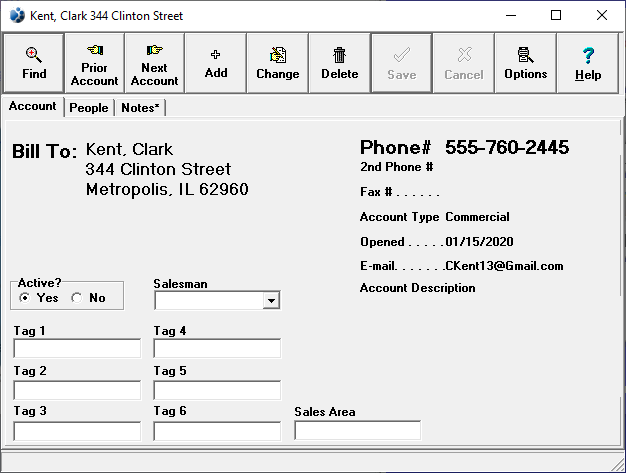This screenshot has height=473, width=626.
Task: Open the Options toolbar button
Action: 525,63
